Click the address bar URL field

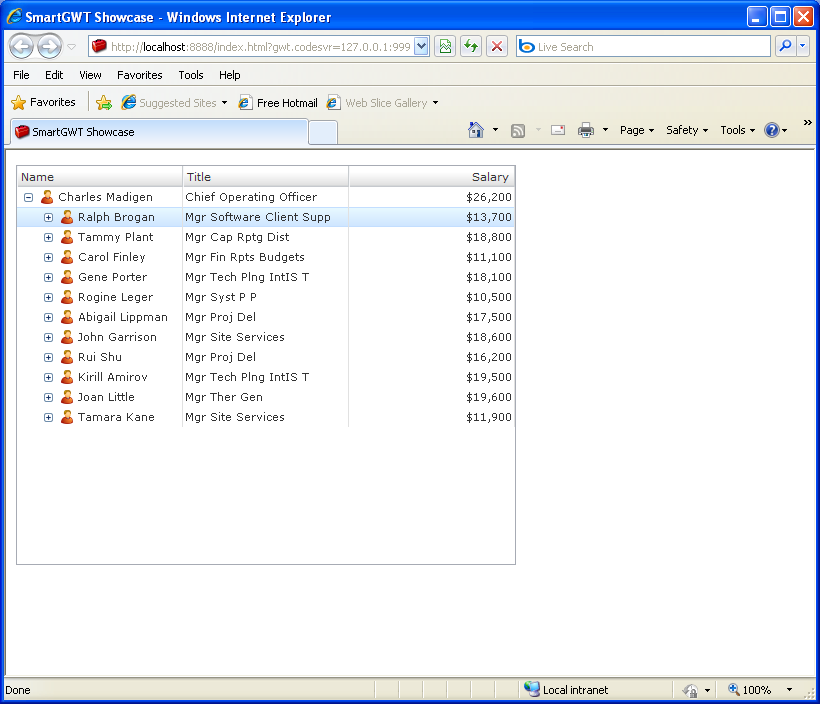pos(253,47)
